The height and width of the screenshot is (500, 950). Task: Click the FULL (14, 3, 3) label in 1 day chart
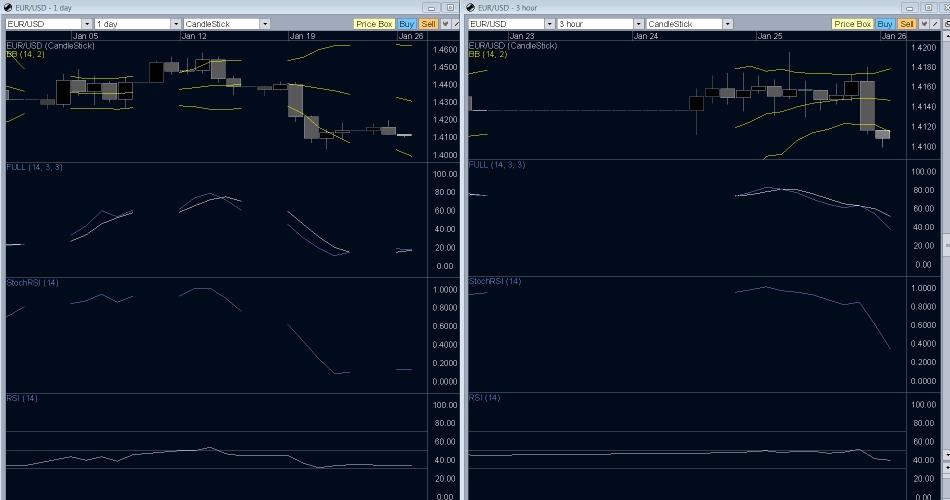point(35,167)
